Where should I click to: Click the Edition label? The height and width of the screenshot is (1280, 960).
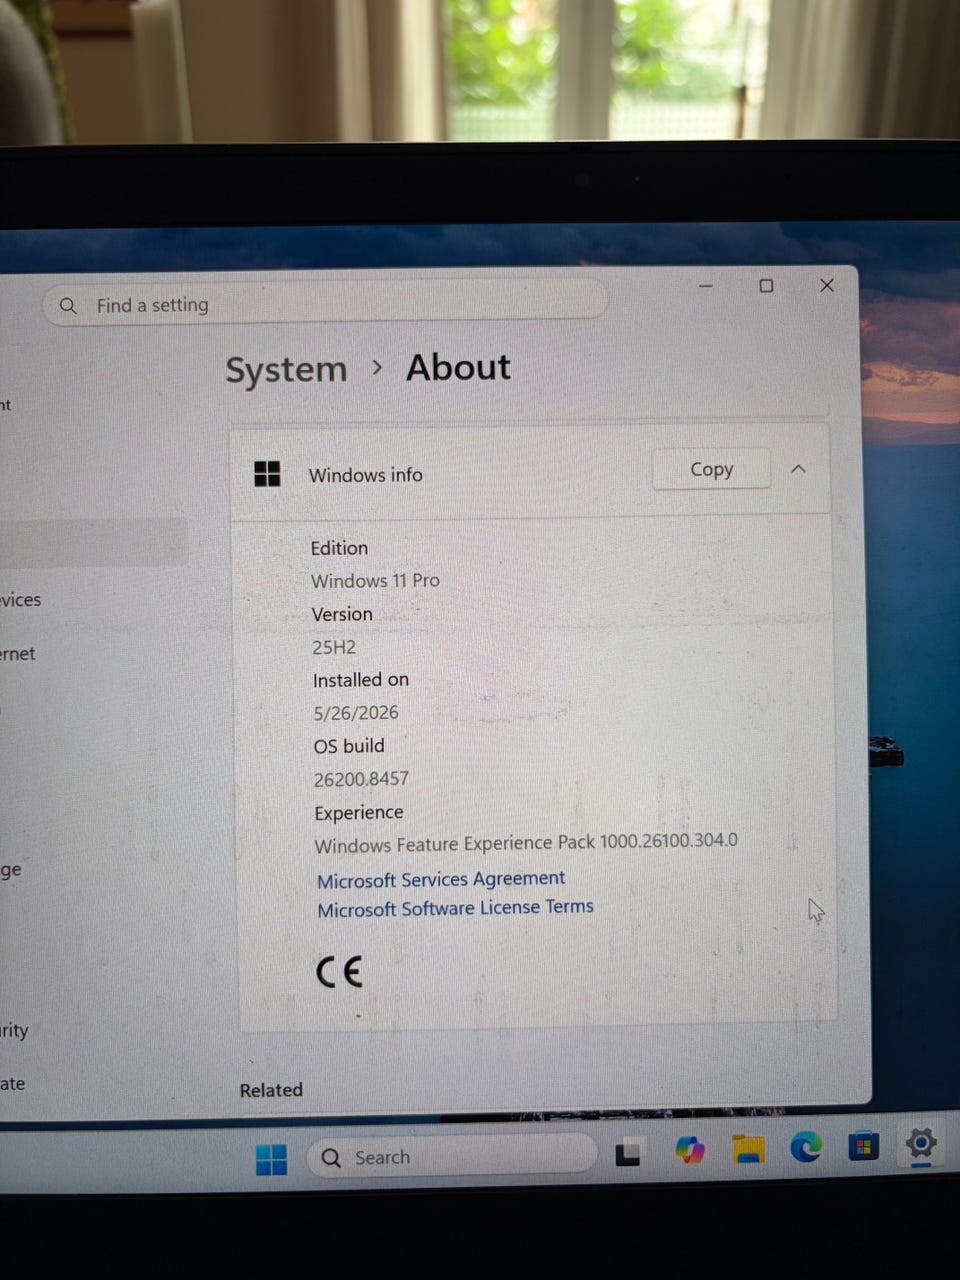[x=339, y=548]
